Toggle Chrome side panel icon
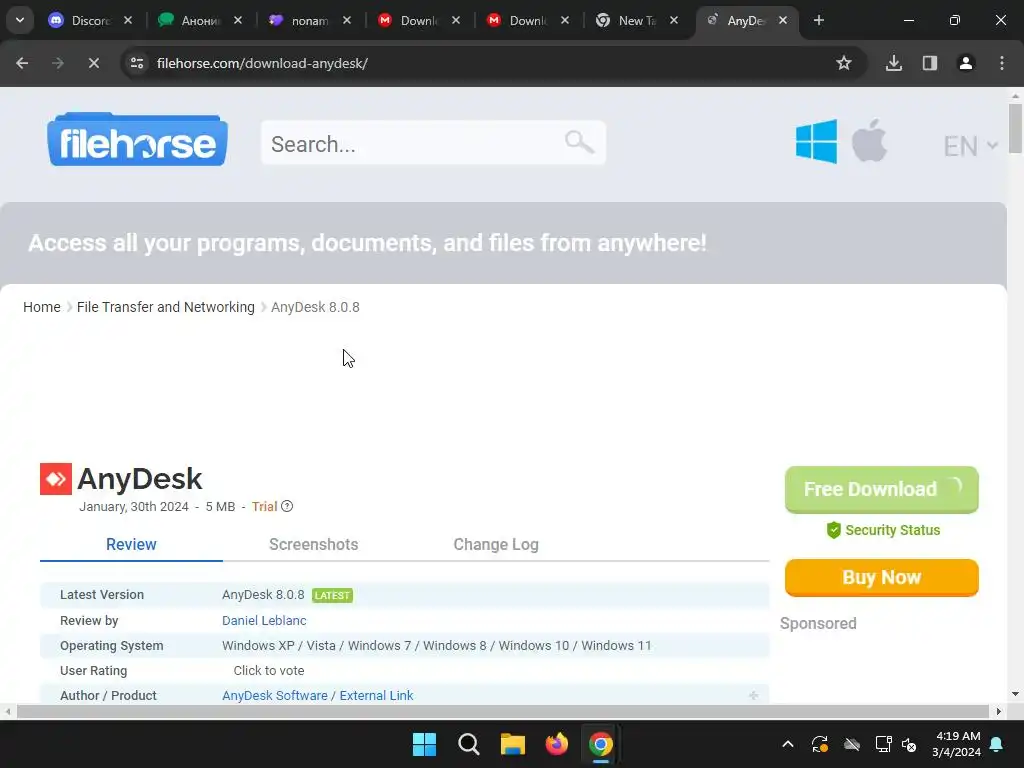This screenshot has width=1024, height=768. 930,63
